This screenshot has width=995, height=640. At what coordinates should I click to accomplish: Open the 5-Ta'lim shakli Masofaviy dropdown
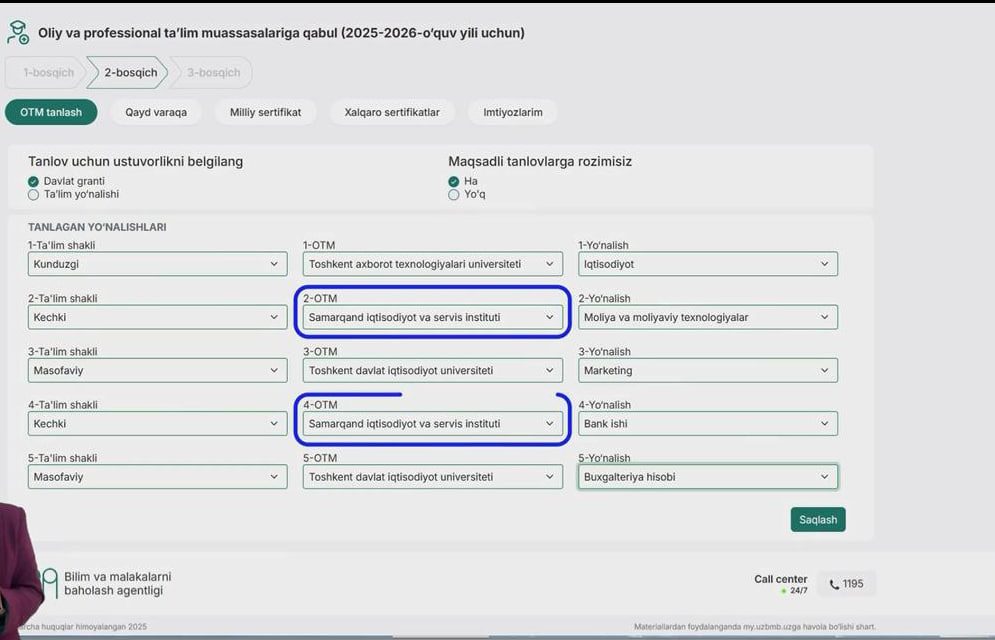[x=157, y=477]
